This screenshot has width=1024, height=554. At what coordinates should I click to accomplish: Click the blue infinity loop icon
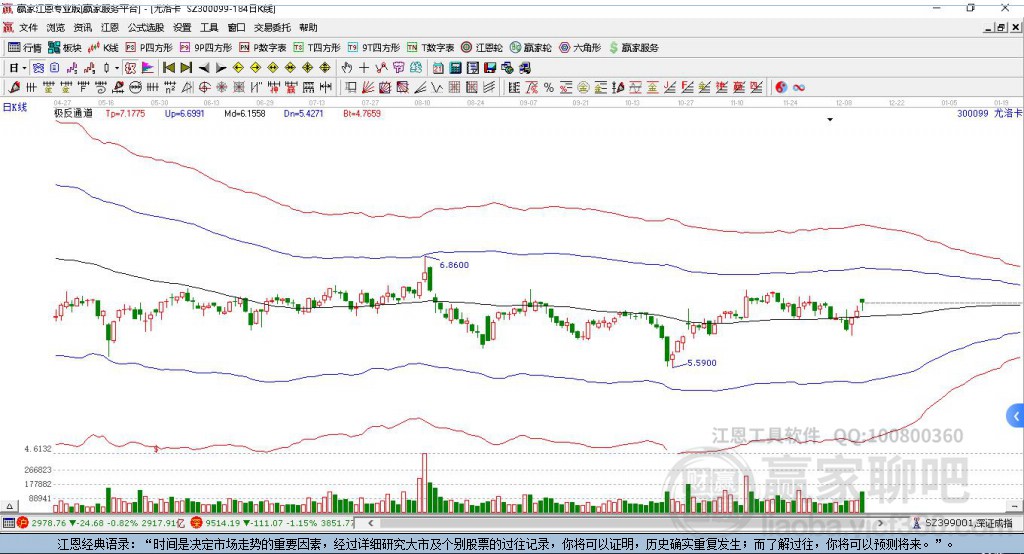[x=798, y=88]
